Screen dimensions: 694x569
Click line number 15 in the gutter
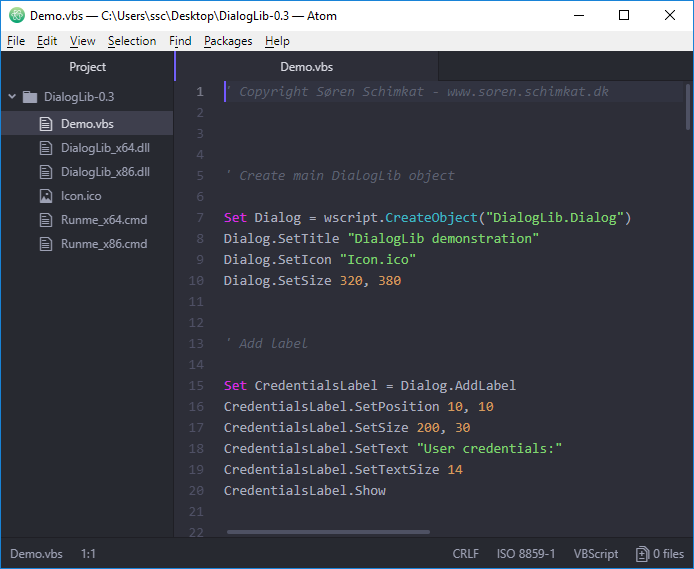pos(196,385)
